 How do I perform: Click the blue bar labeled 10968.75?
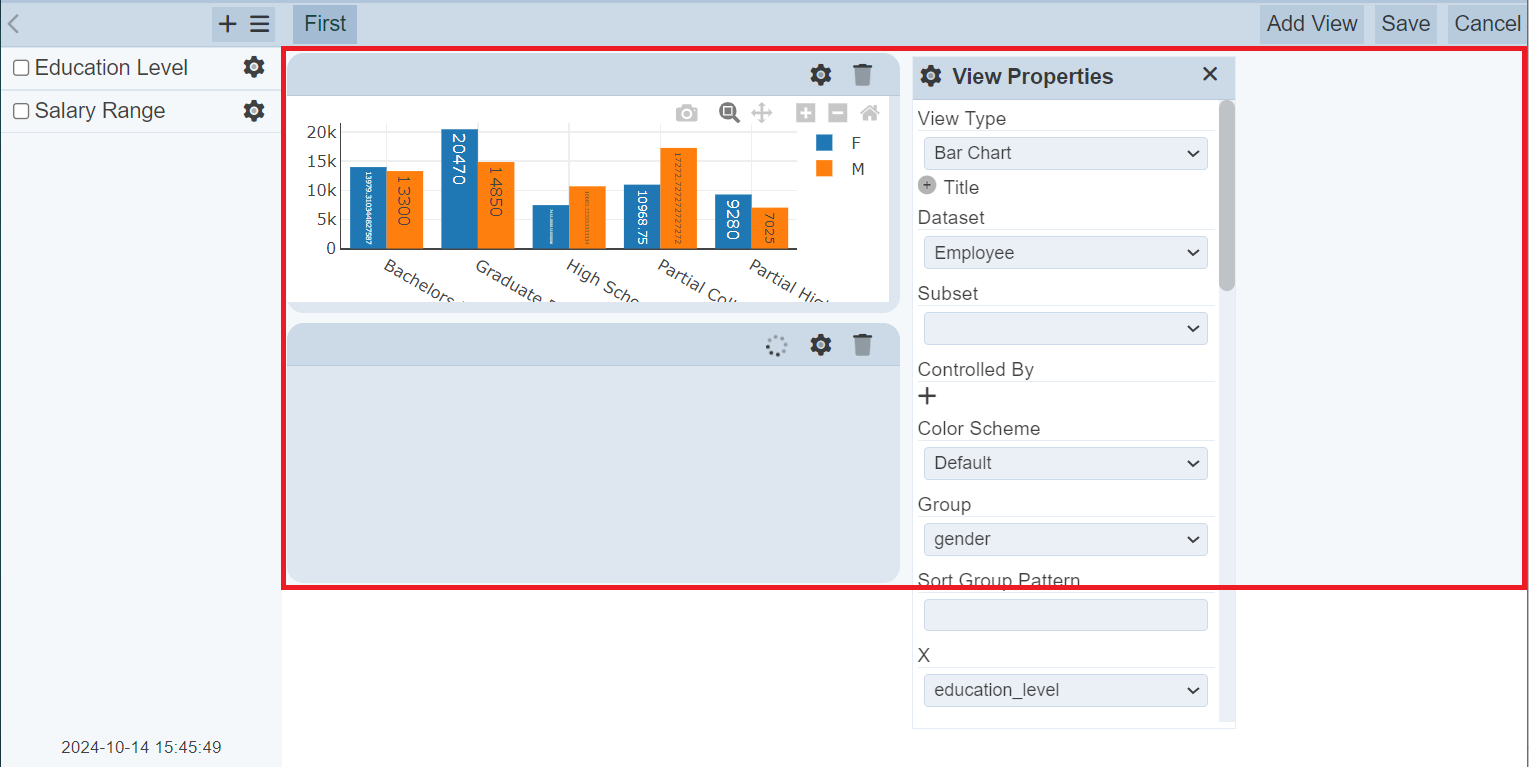[642, 217]
